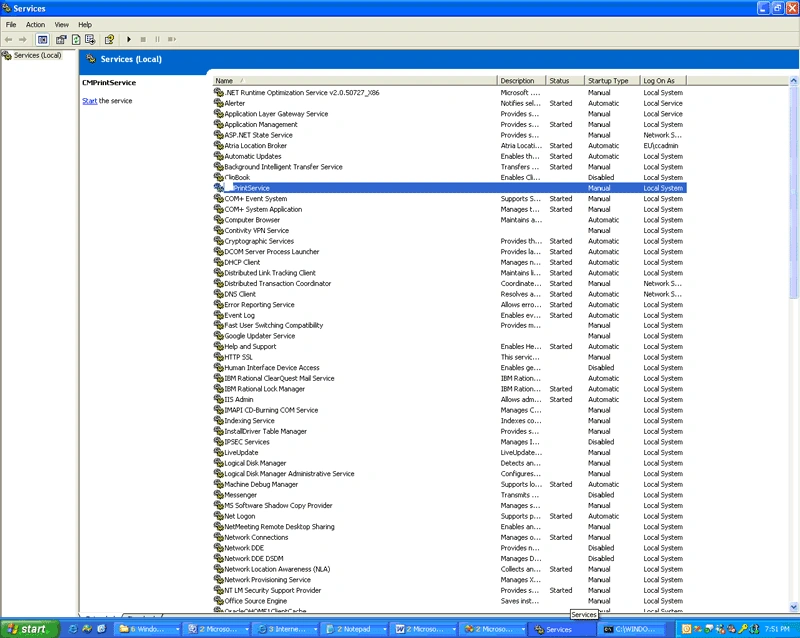Open the File menu
800x638 pixels.
[11, 24]
